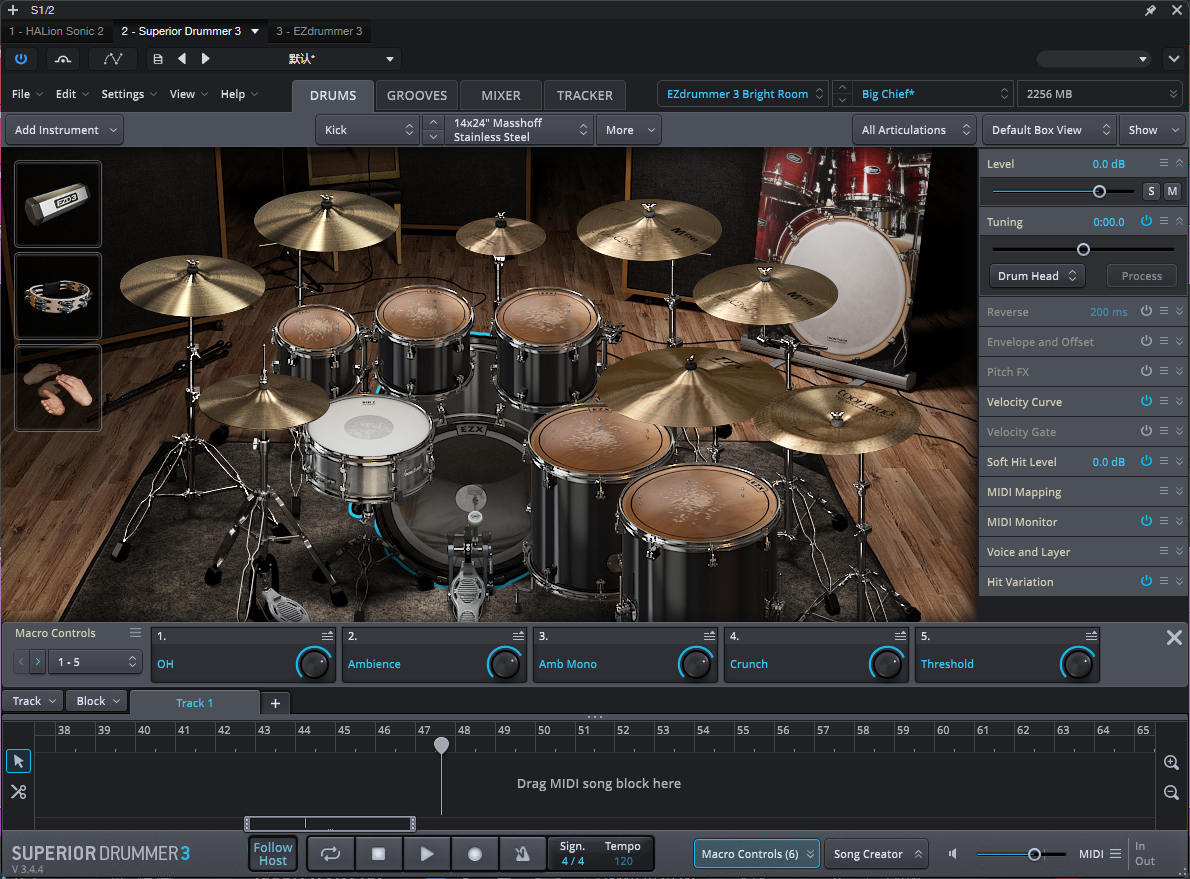Zoom out on the song track
Screen dimensions: 1190x879
tap(1171, 792)
